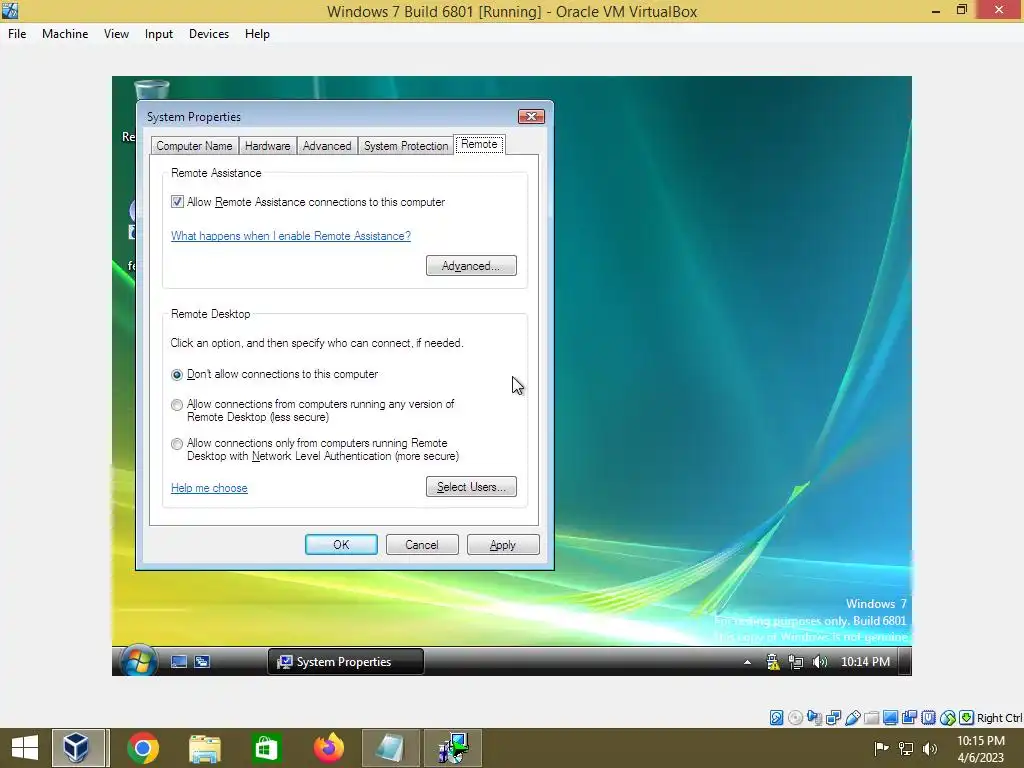Click the guest network tray icon
Viewport: 1024px width, 768px height.
795,662
